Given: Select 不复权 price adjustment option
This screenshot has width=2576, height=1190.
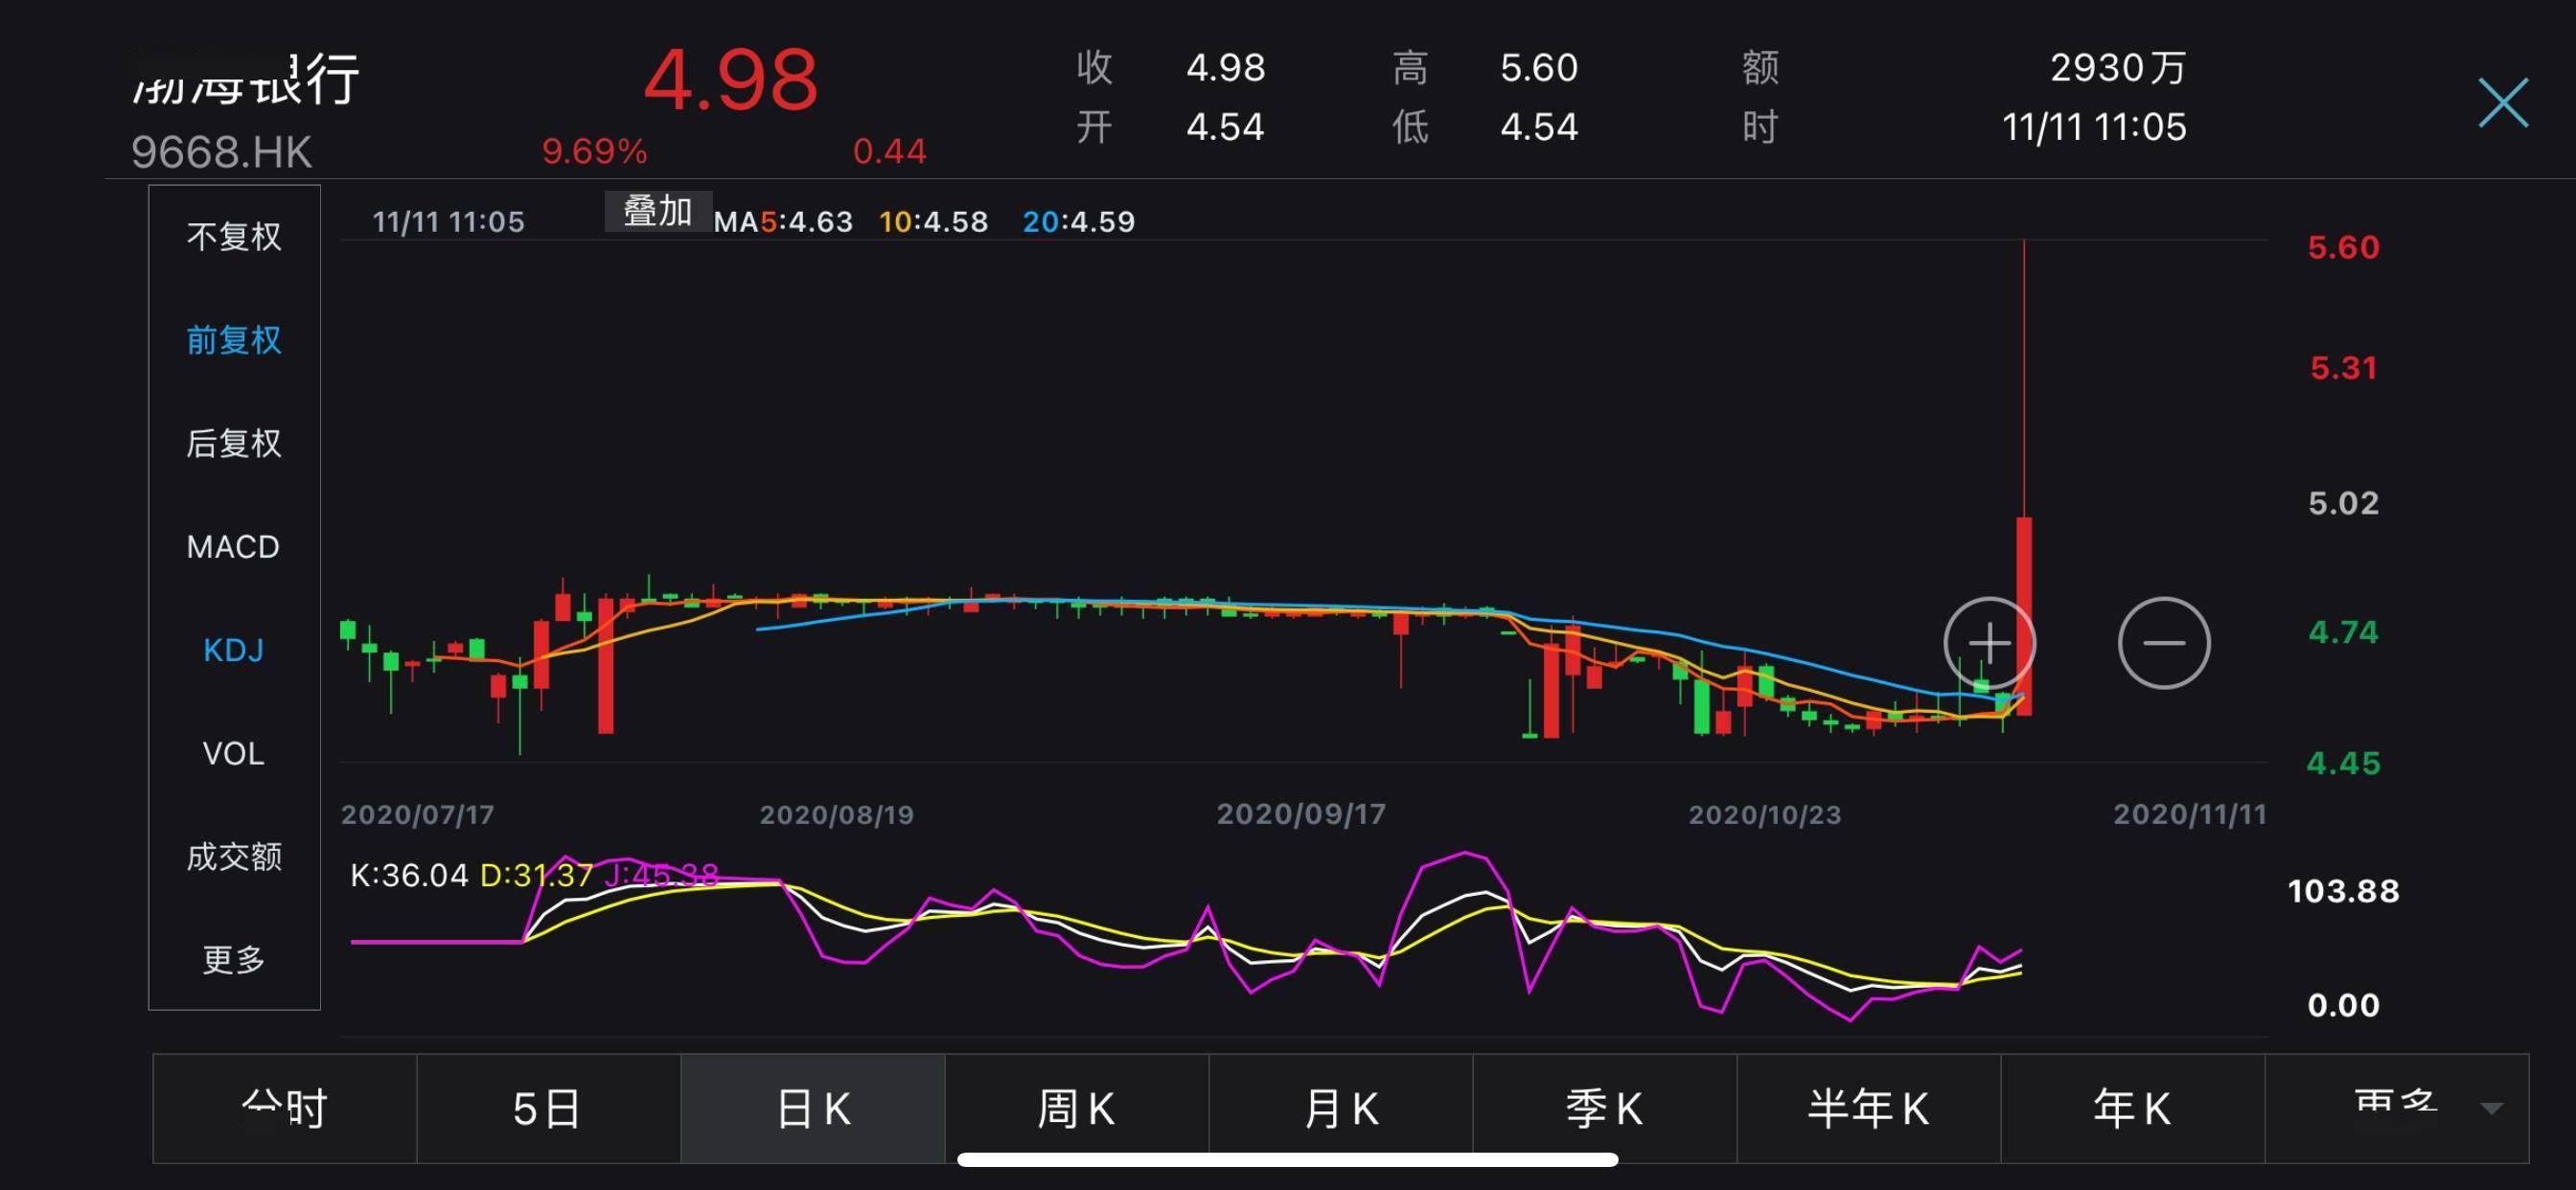Looking at the screenshot, I should tap(234, 237).
